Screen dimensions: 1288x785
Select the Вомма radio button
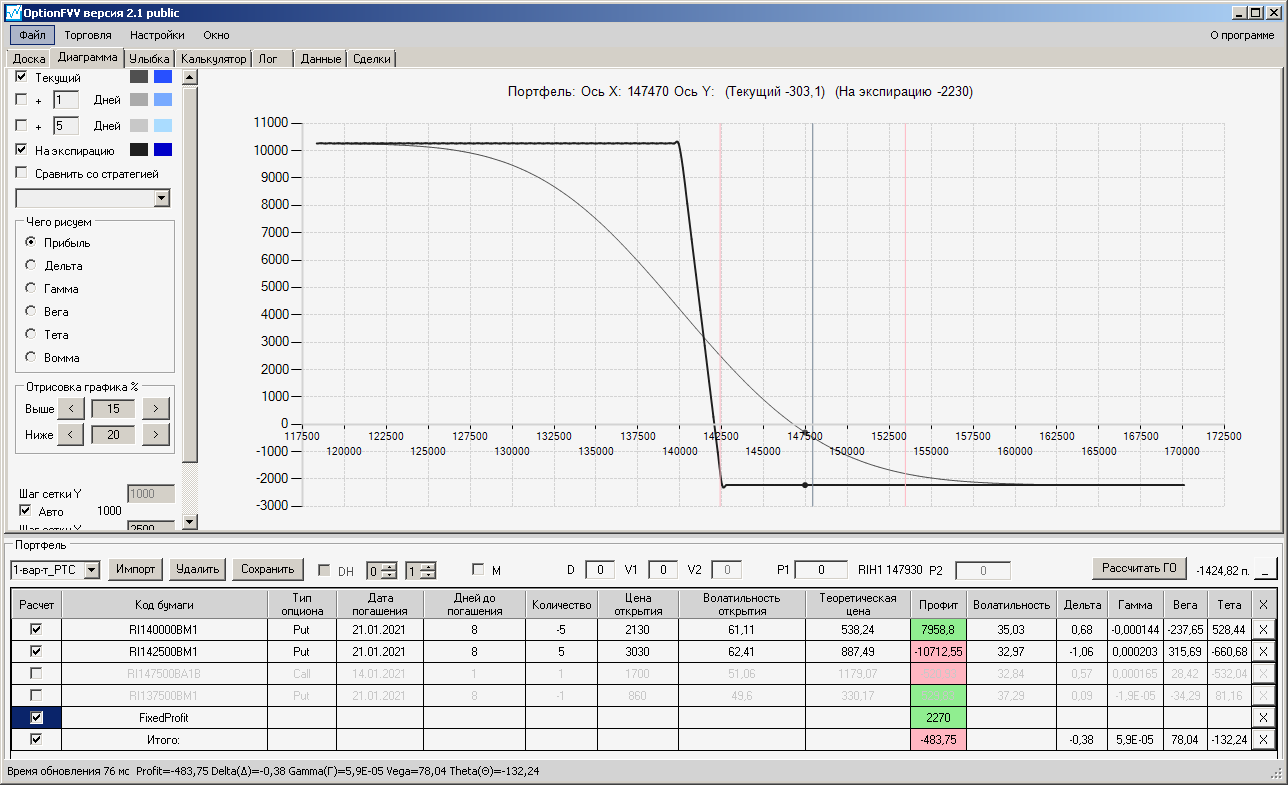(31, 358)
